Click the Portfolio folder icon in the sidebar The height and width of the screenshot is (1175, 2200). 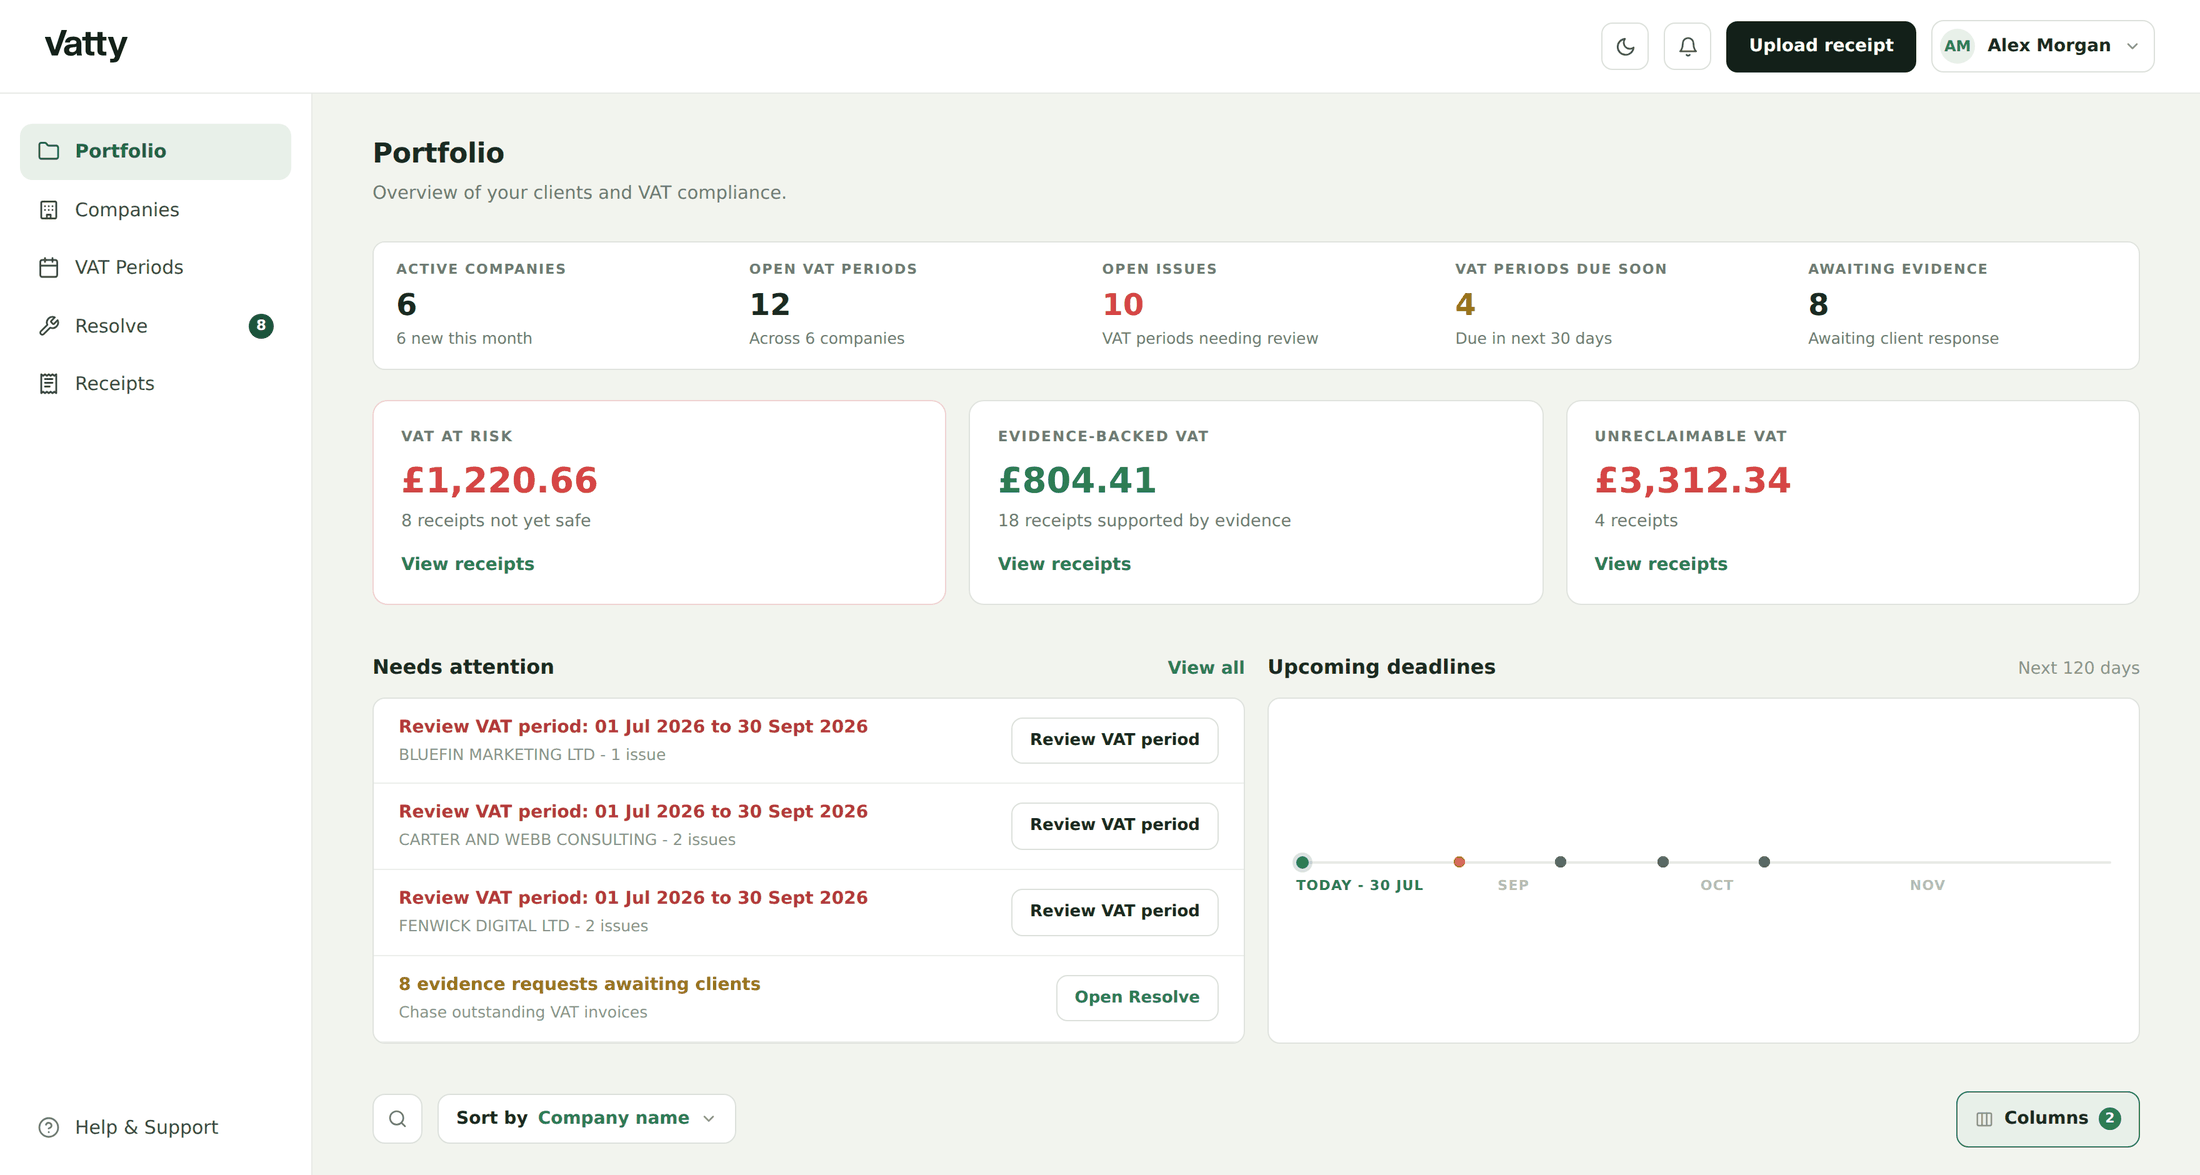(x=49, y=151)
